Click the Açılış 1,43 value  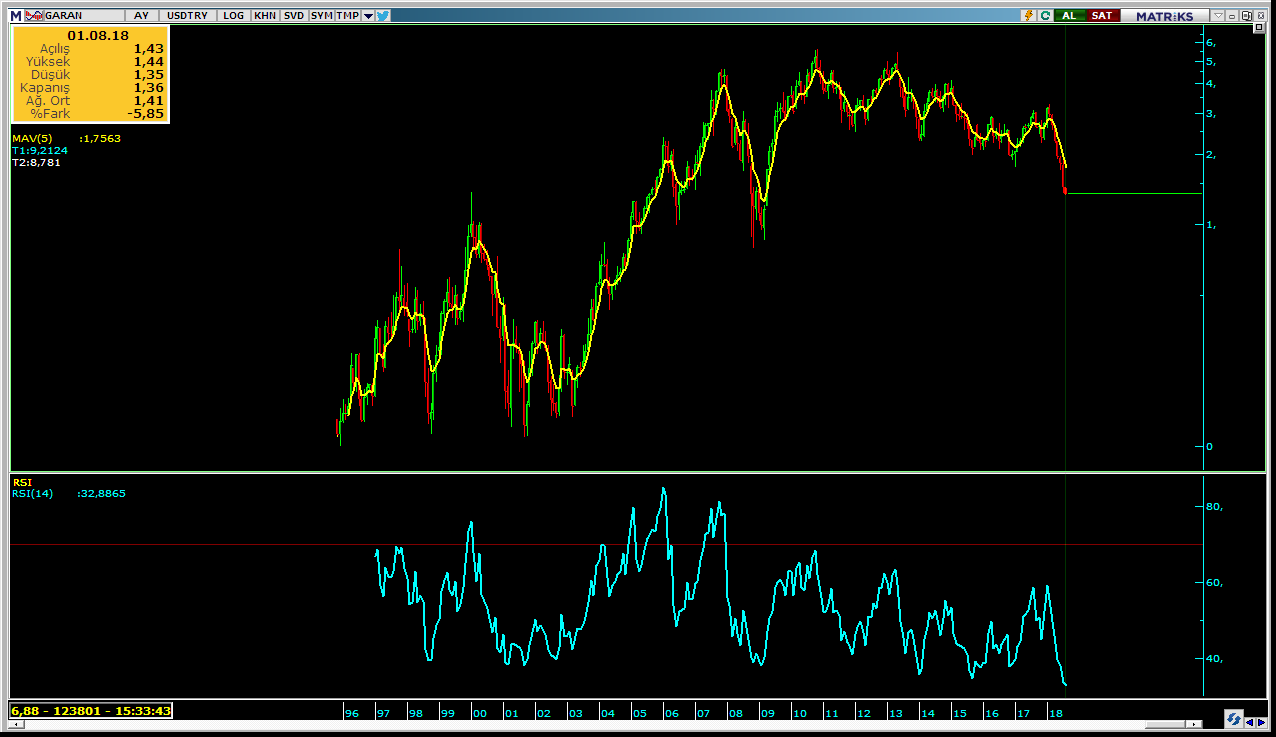148,49
